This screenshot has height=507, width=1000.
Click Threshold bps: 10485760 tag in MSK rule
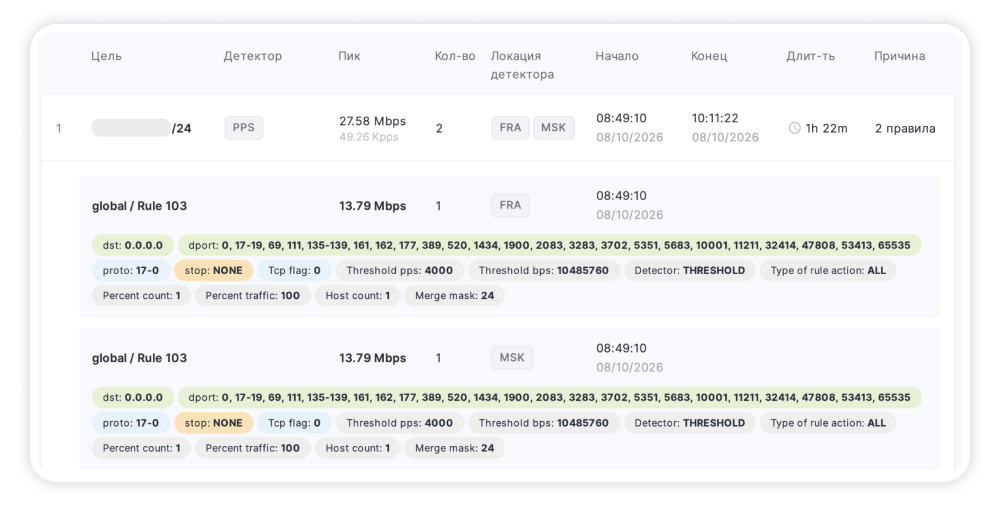pos(544,423)
